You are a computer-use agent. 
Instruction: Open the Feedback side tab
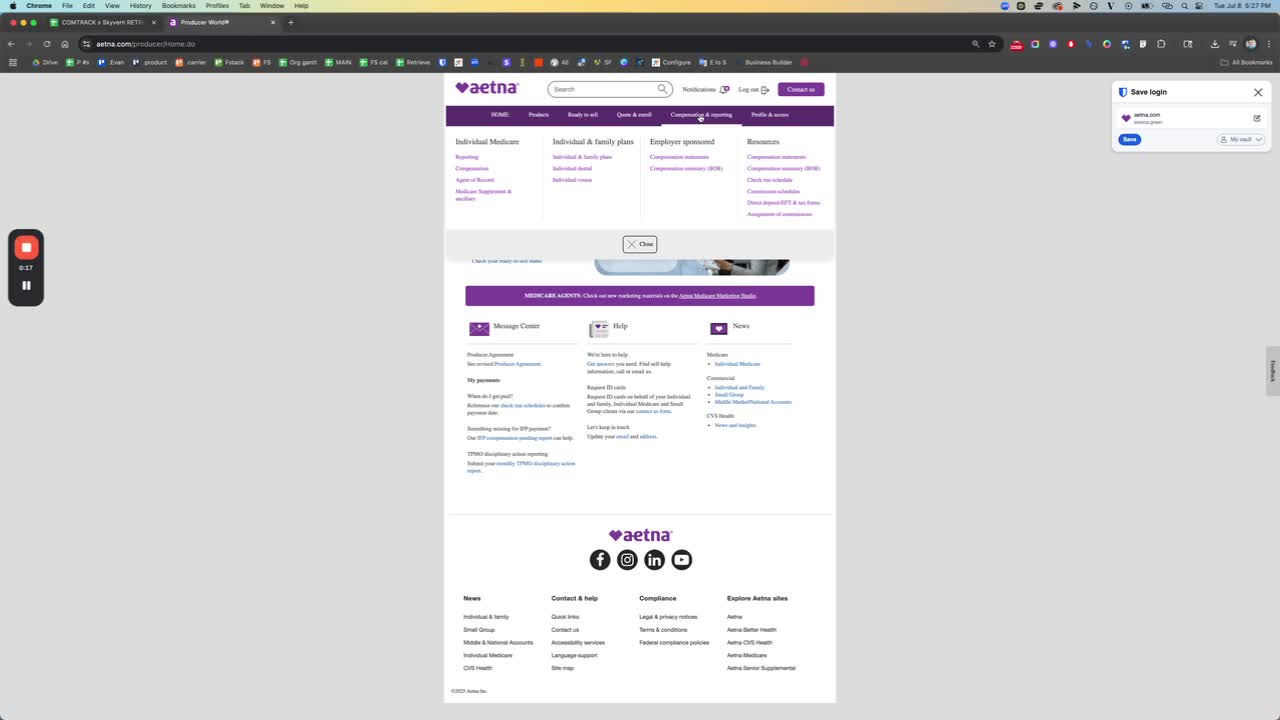pos(1273,371)
